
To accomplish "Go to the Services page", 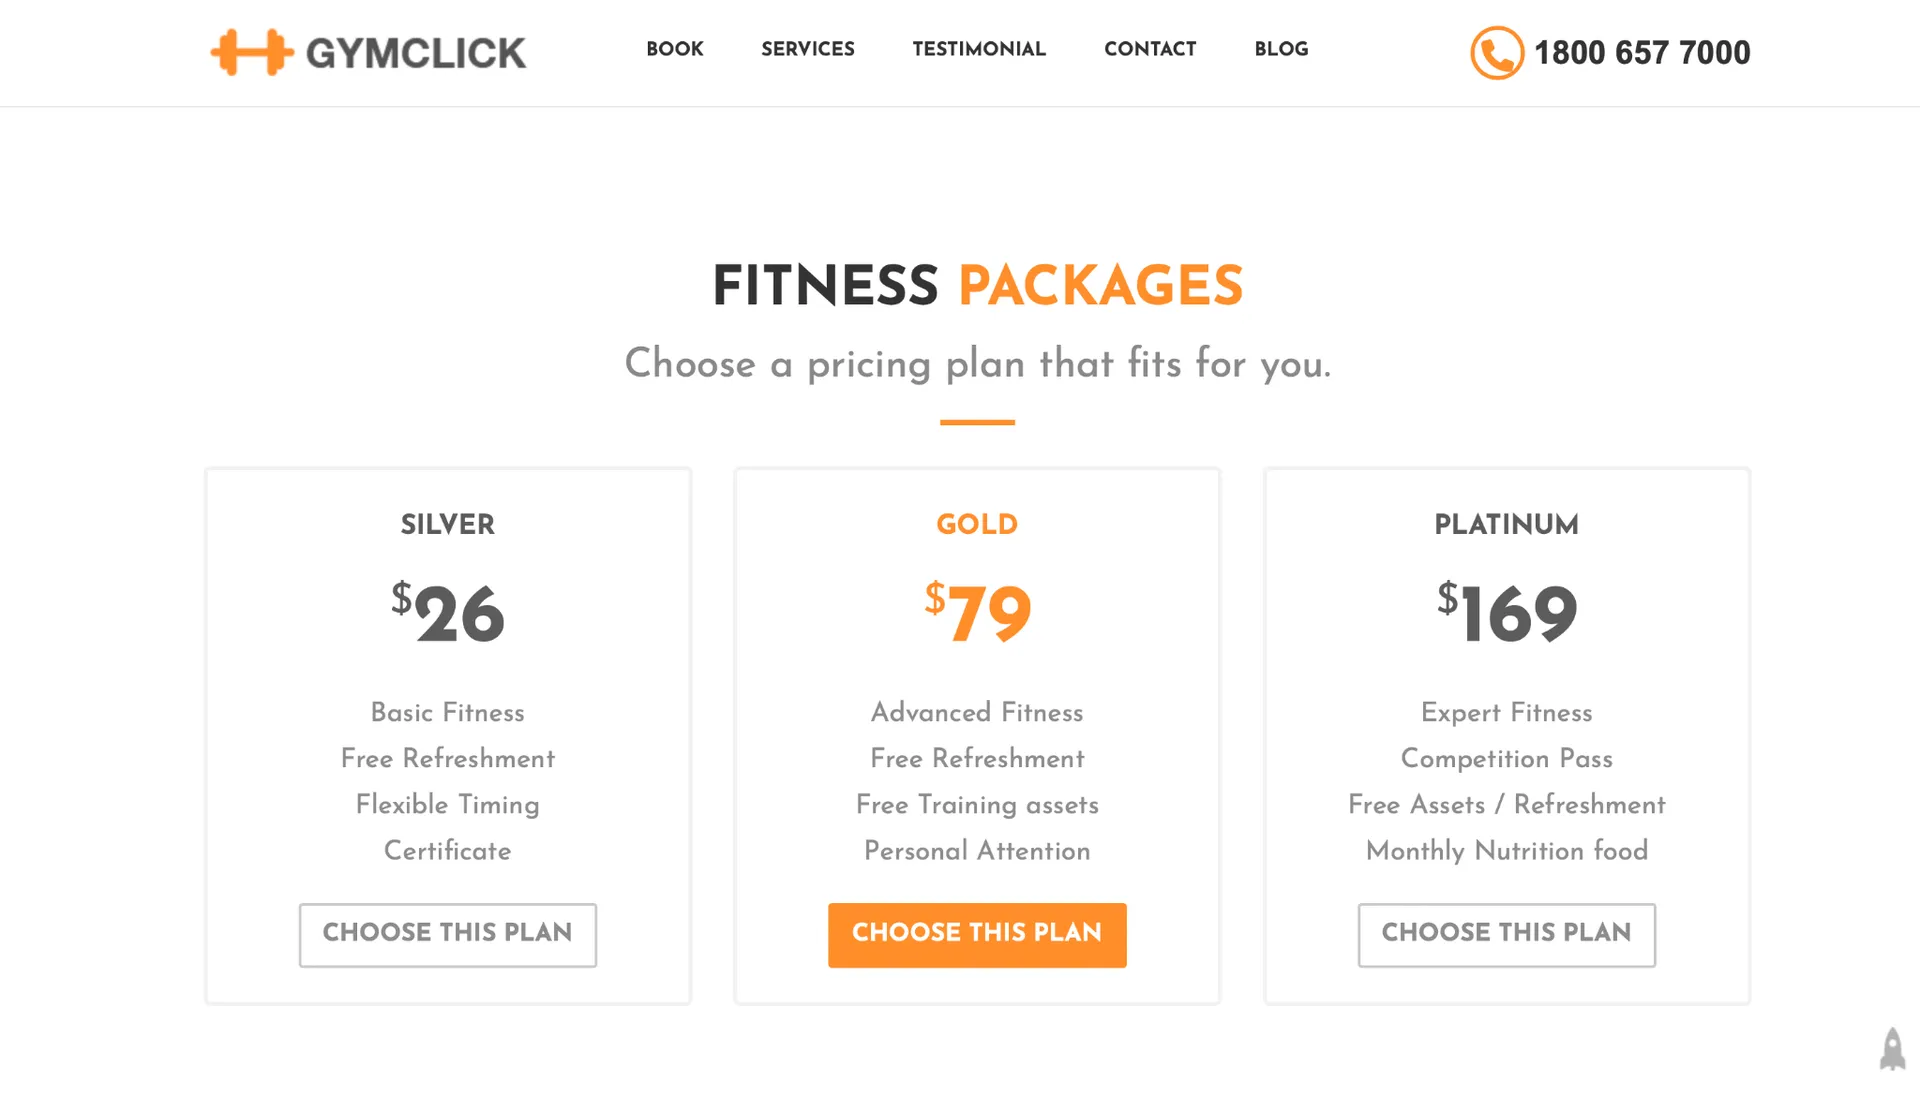I will 808,49.
